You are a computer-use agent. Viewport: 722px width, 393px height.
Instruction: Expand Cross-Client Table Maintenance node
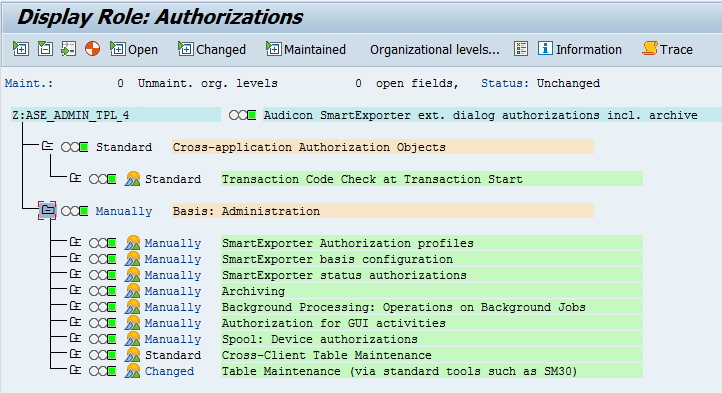[76, 354]
